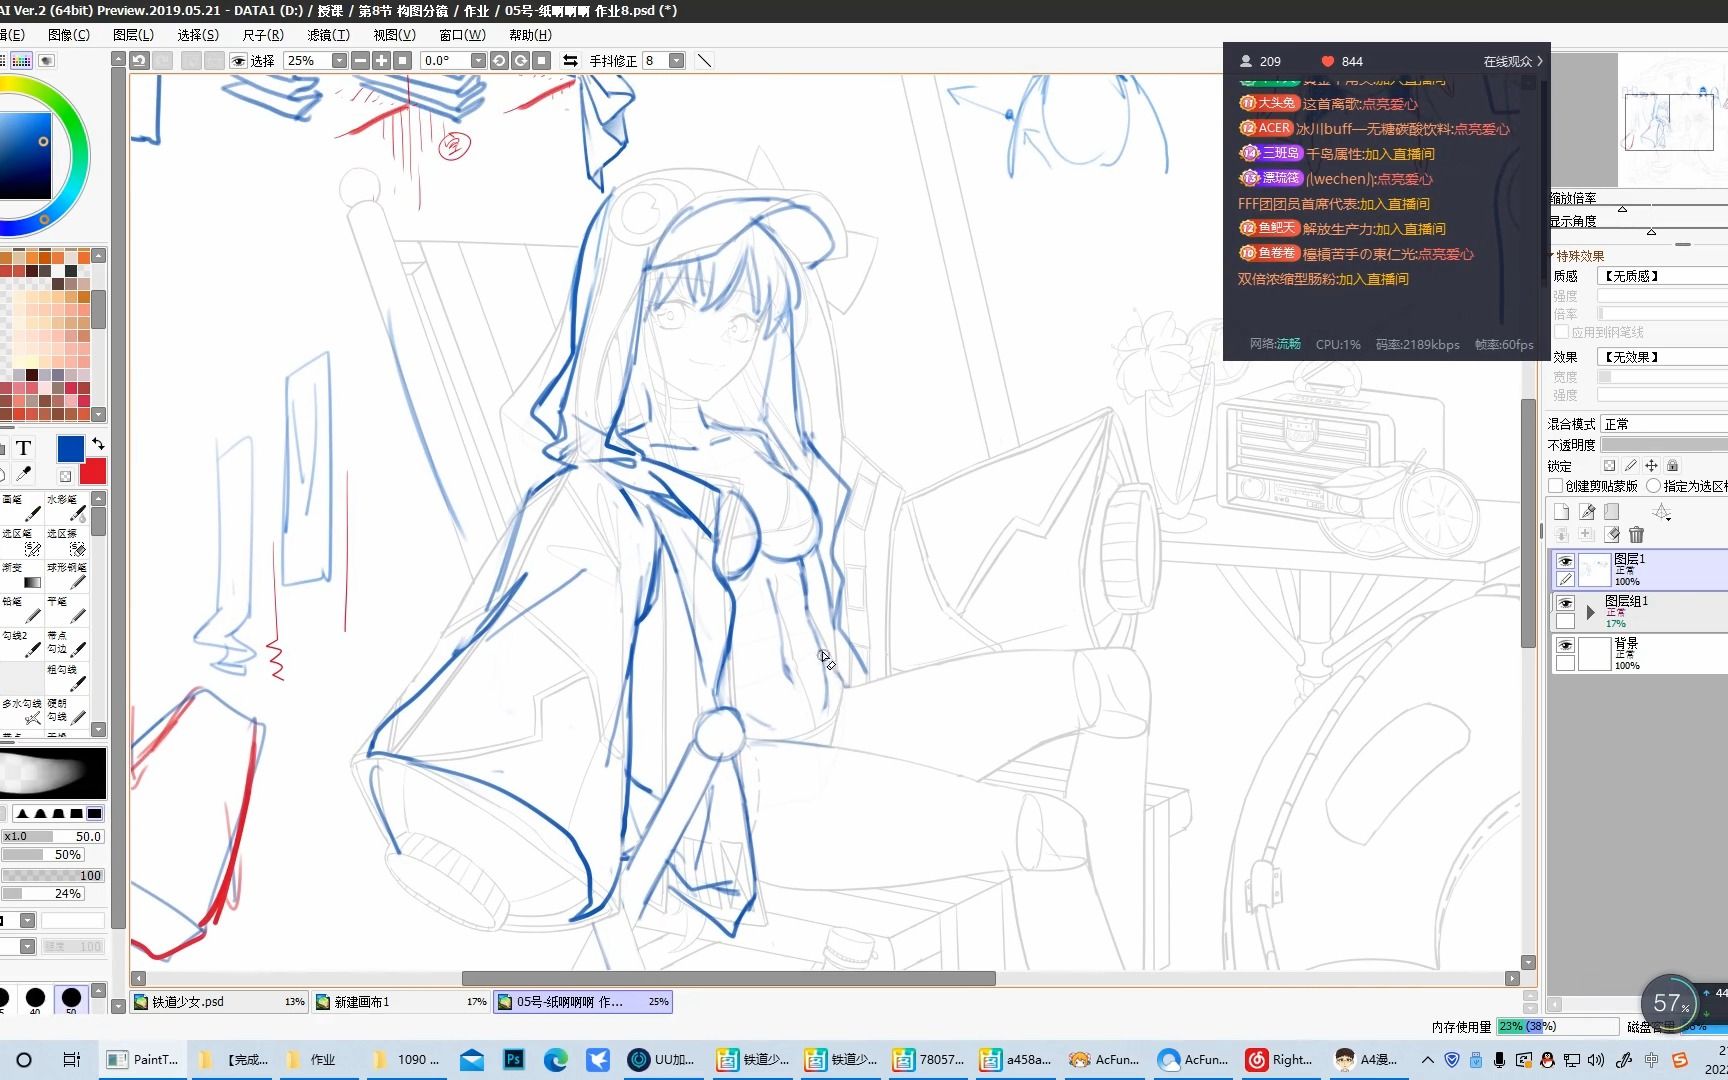
Task: Select the 渐变 gradient tool
Action: coord(22,575)
